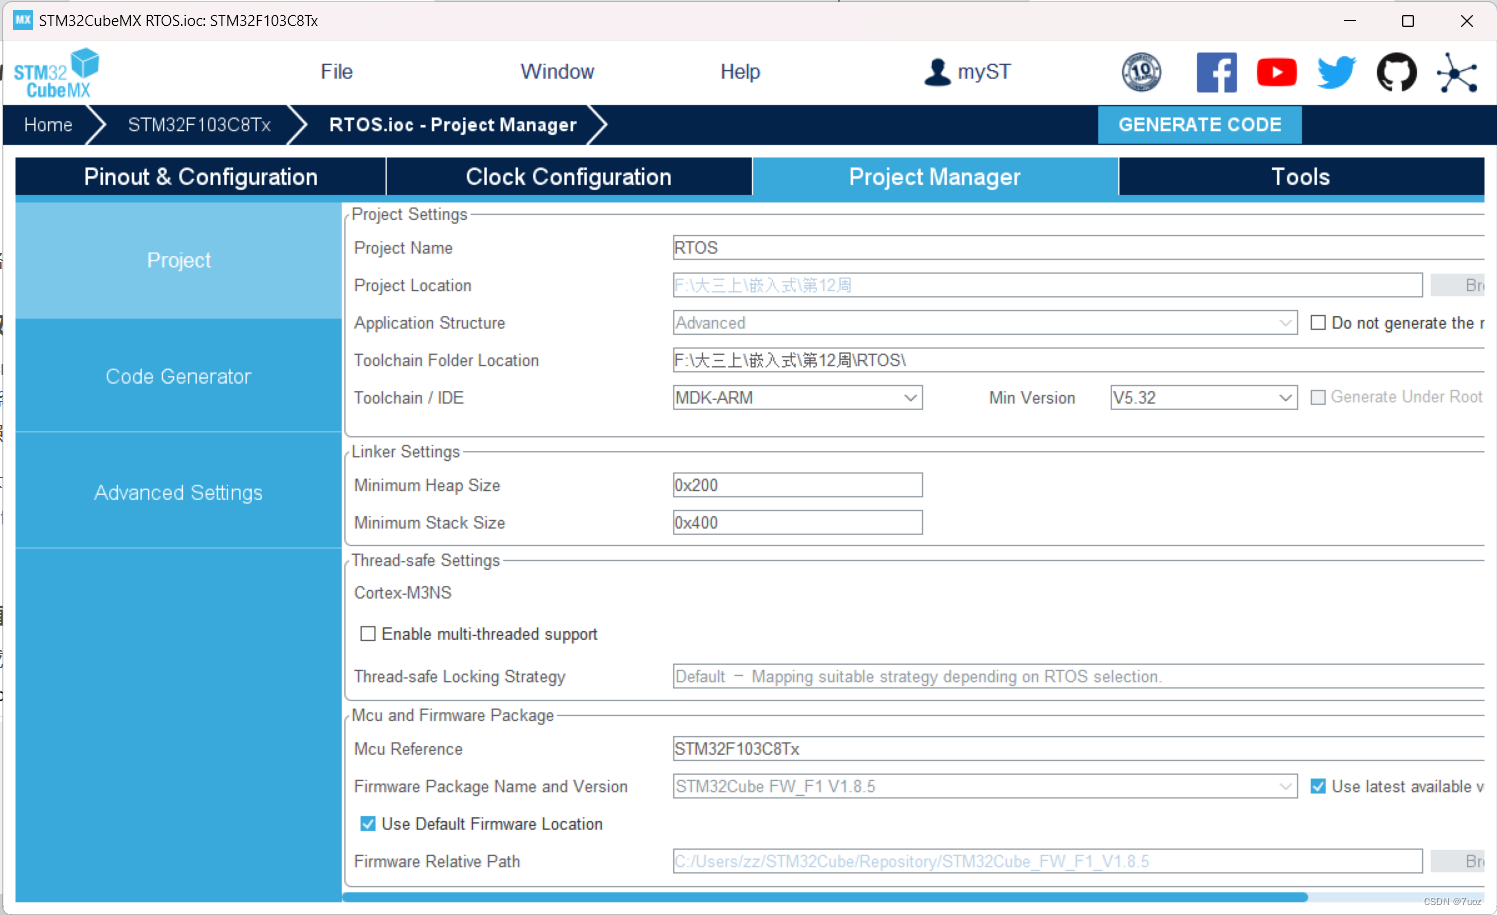Open the Advanced Settings side section

pyautogui.click(x=179, y=492)
